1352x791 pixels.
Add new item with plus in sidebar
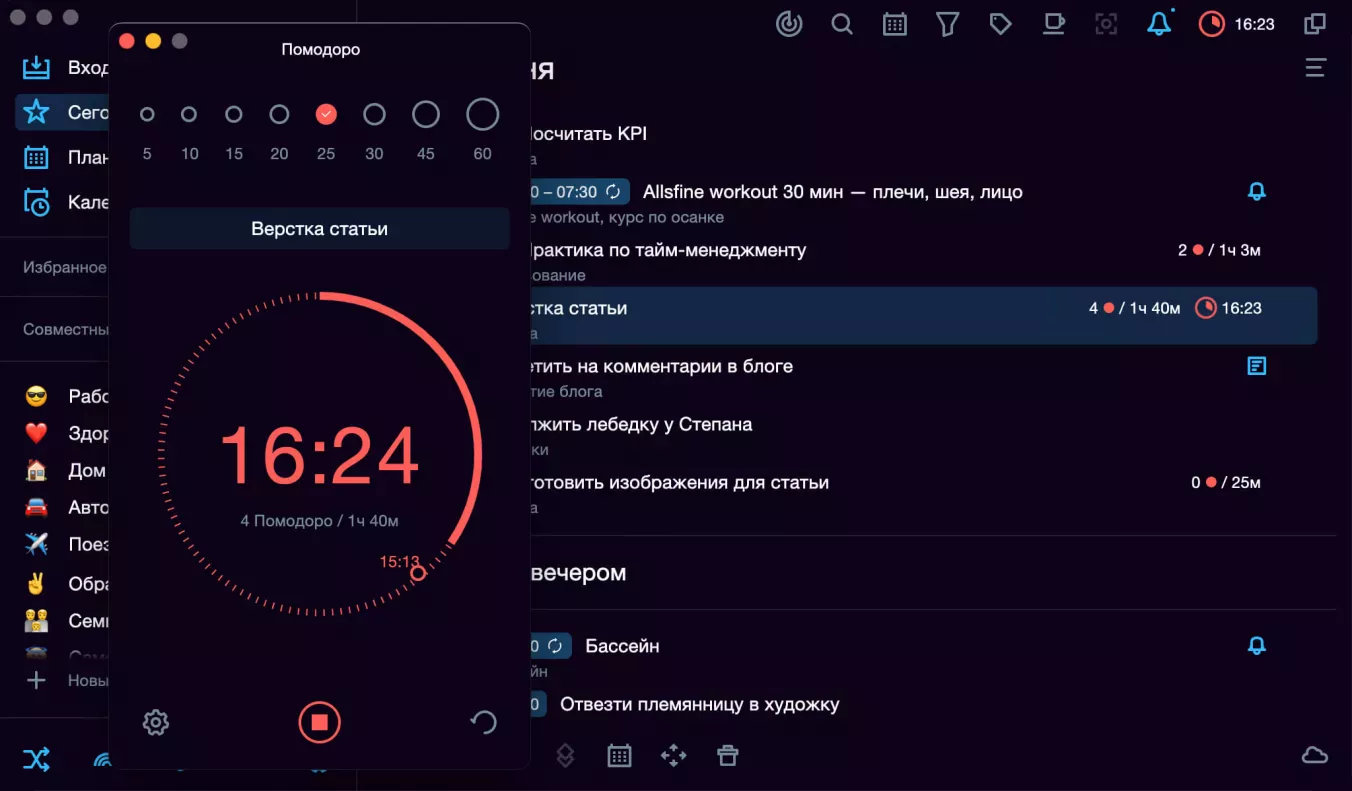(36, 680)
